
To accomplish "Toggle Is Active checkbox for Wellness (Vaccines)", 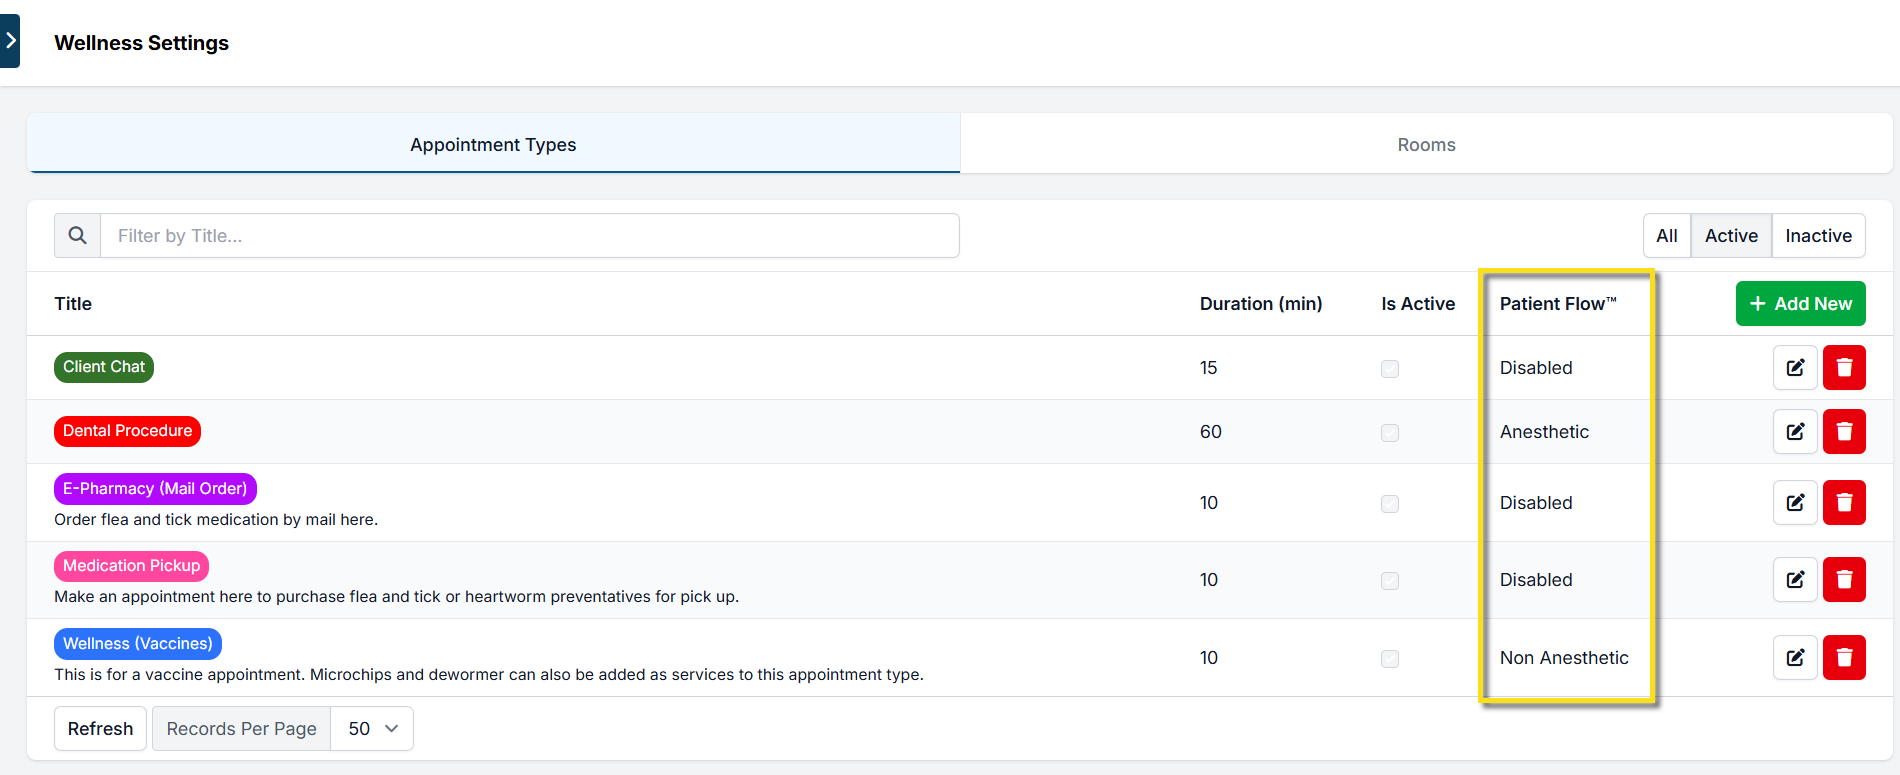I will (1390, 659).
